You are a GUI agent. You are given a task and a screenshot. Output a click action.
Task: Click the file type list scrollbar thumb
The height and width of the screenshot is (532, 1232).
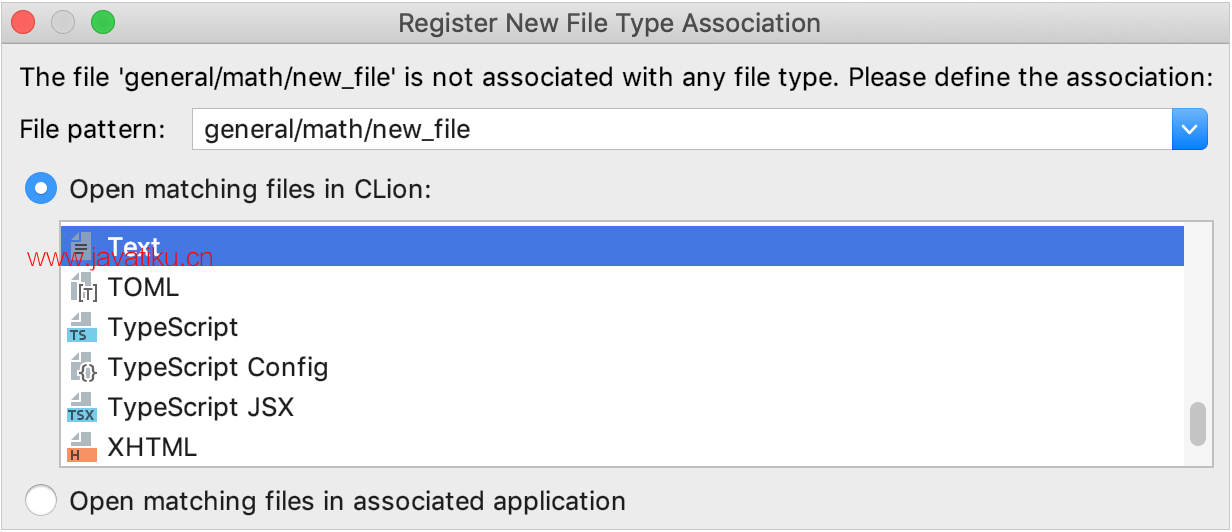(1197, 424)
